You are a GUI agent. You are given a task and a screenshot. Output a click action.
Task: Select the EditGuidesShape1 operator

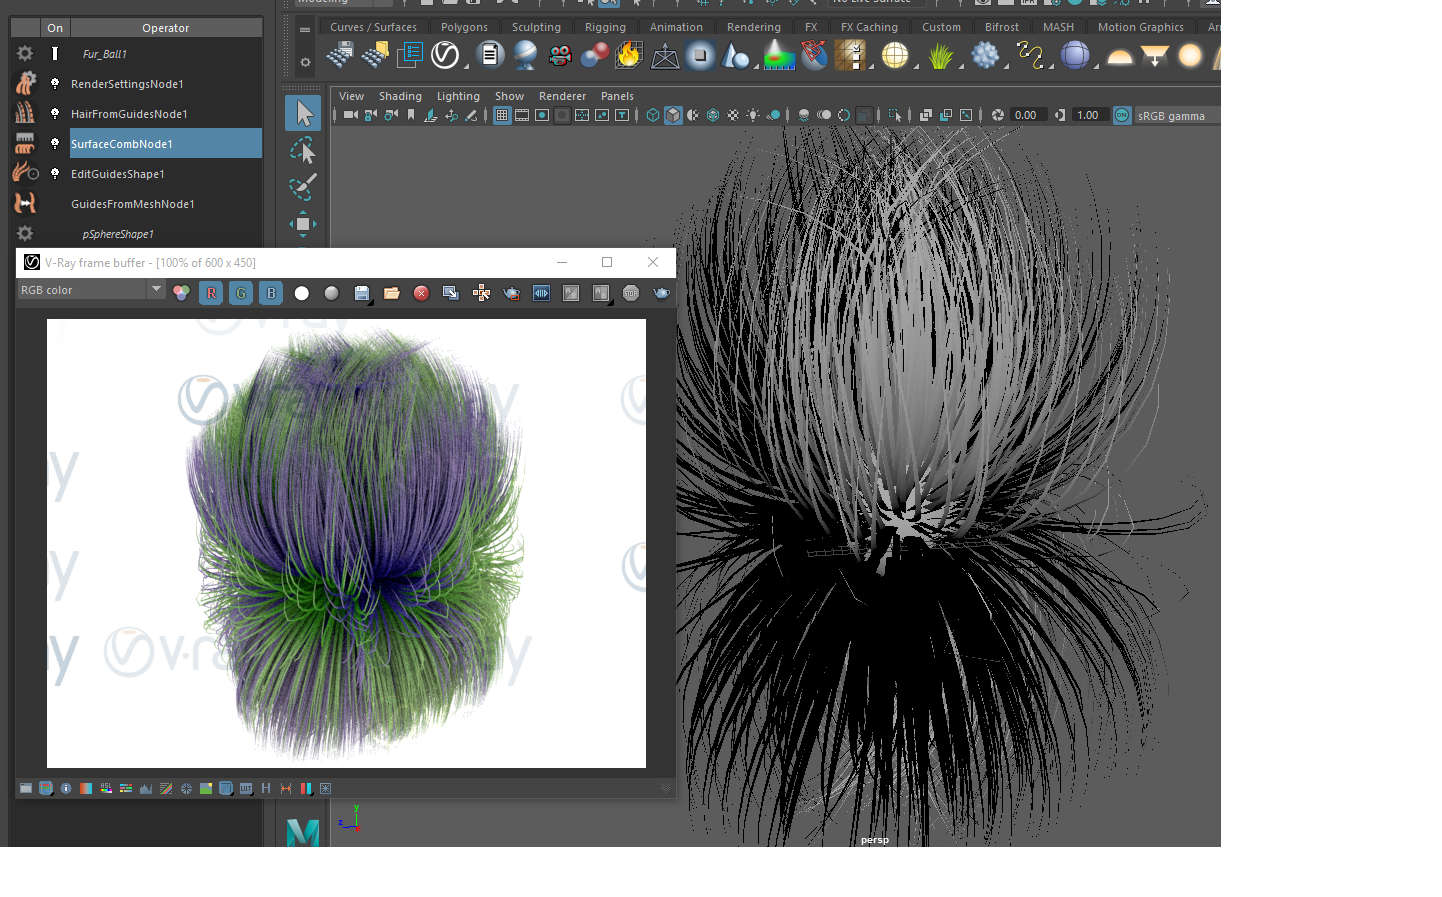[118, 174]
